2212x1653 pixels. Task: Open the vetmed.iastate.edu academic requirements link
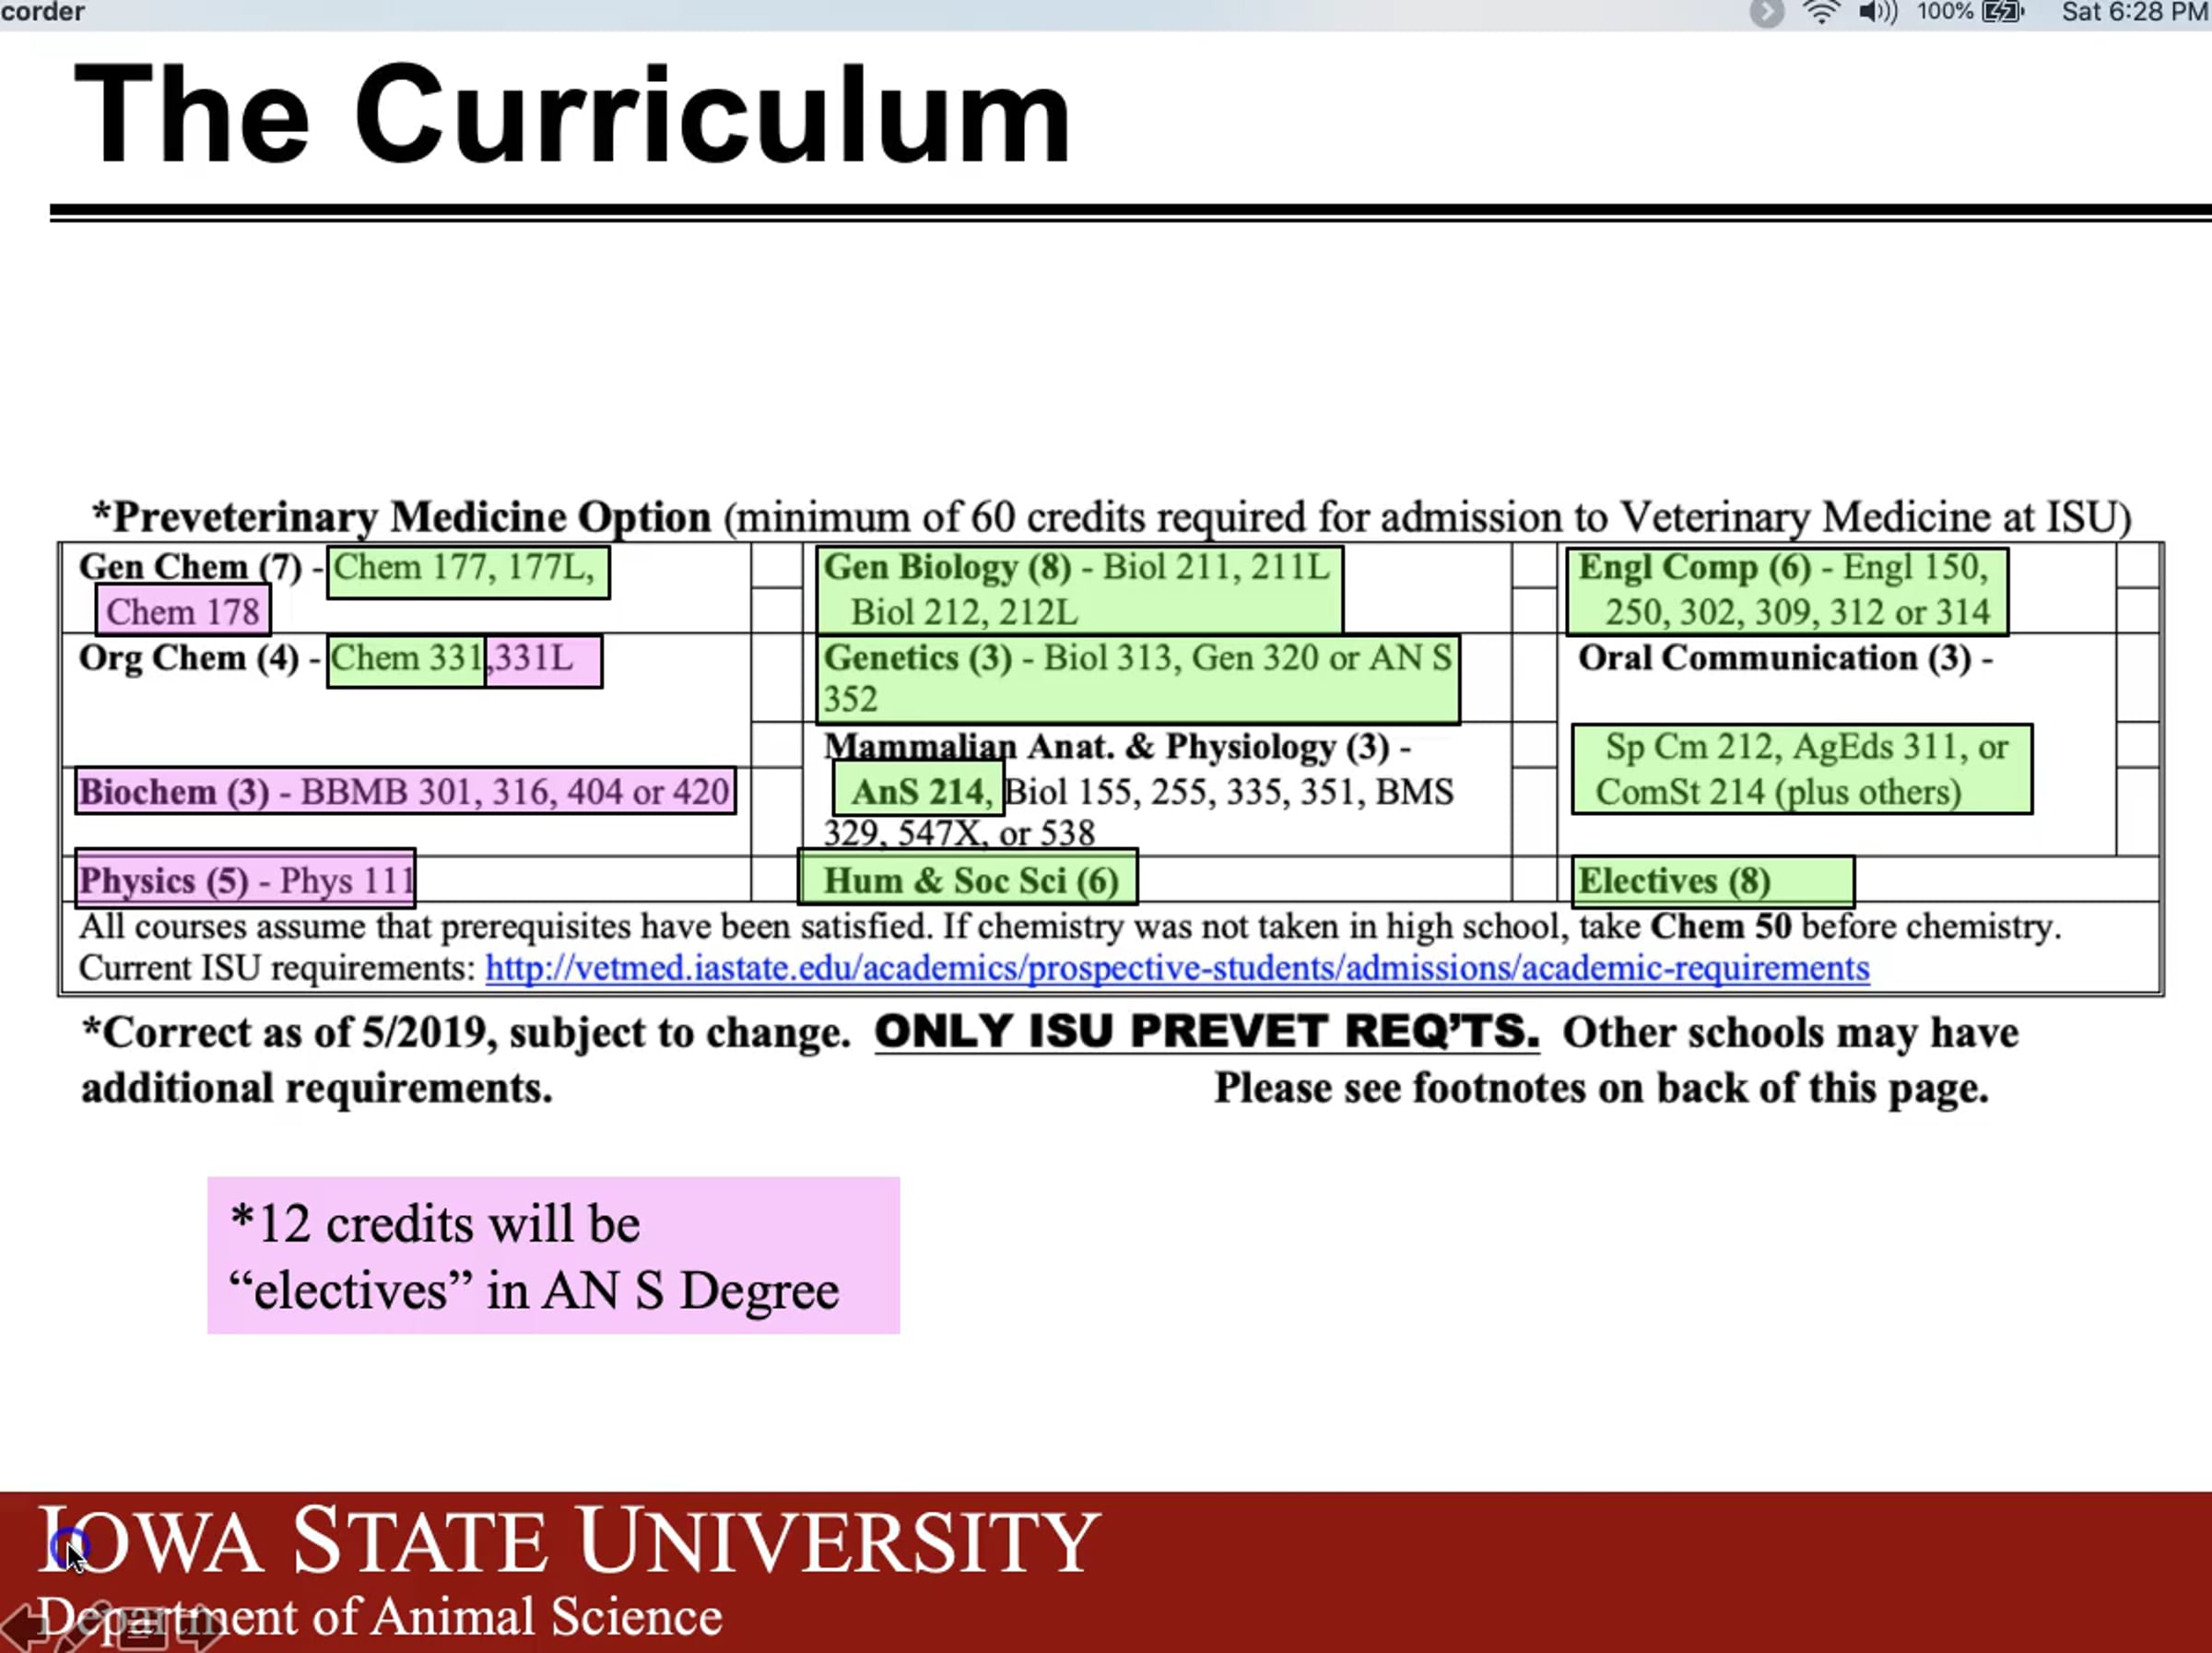pyautogui.click(x=1176, y=968)
